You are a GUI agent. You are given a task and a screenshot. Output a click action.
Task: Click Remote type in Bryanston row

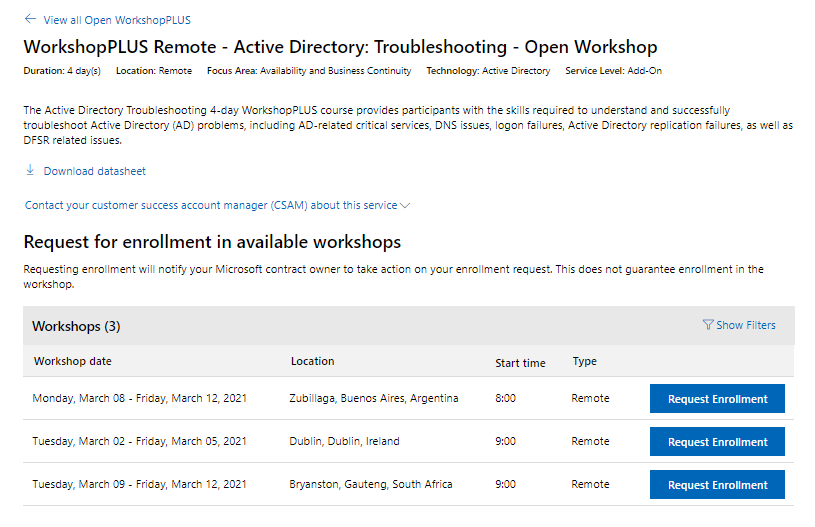click(x=590, y=484)
